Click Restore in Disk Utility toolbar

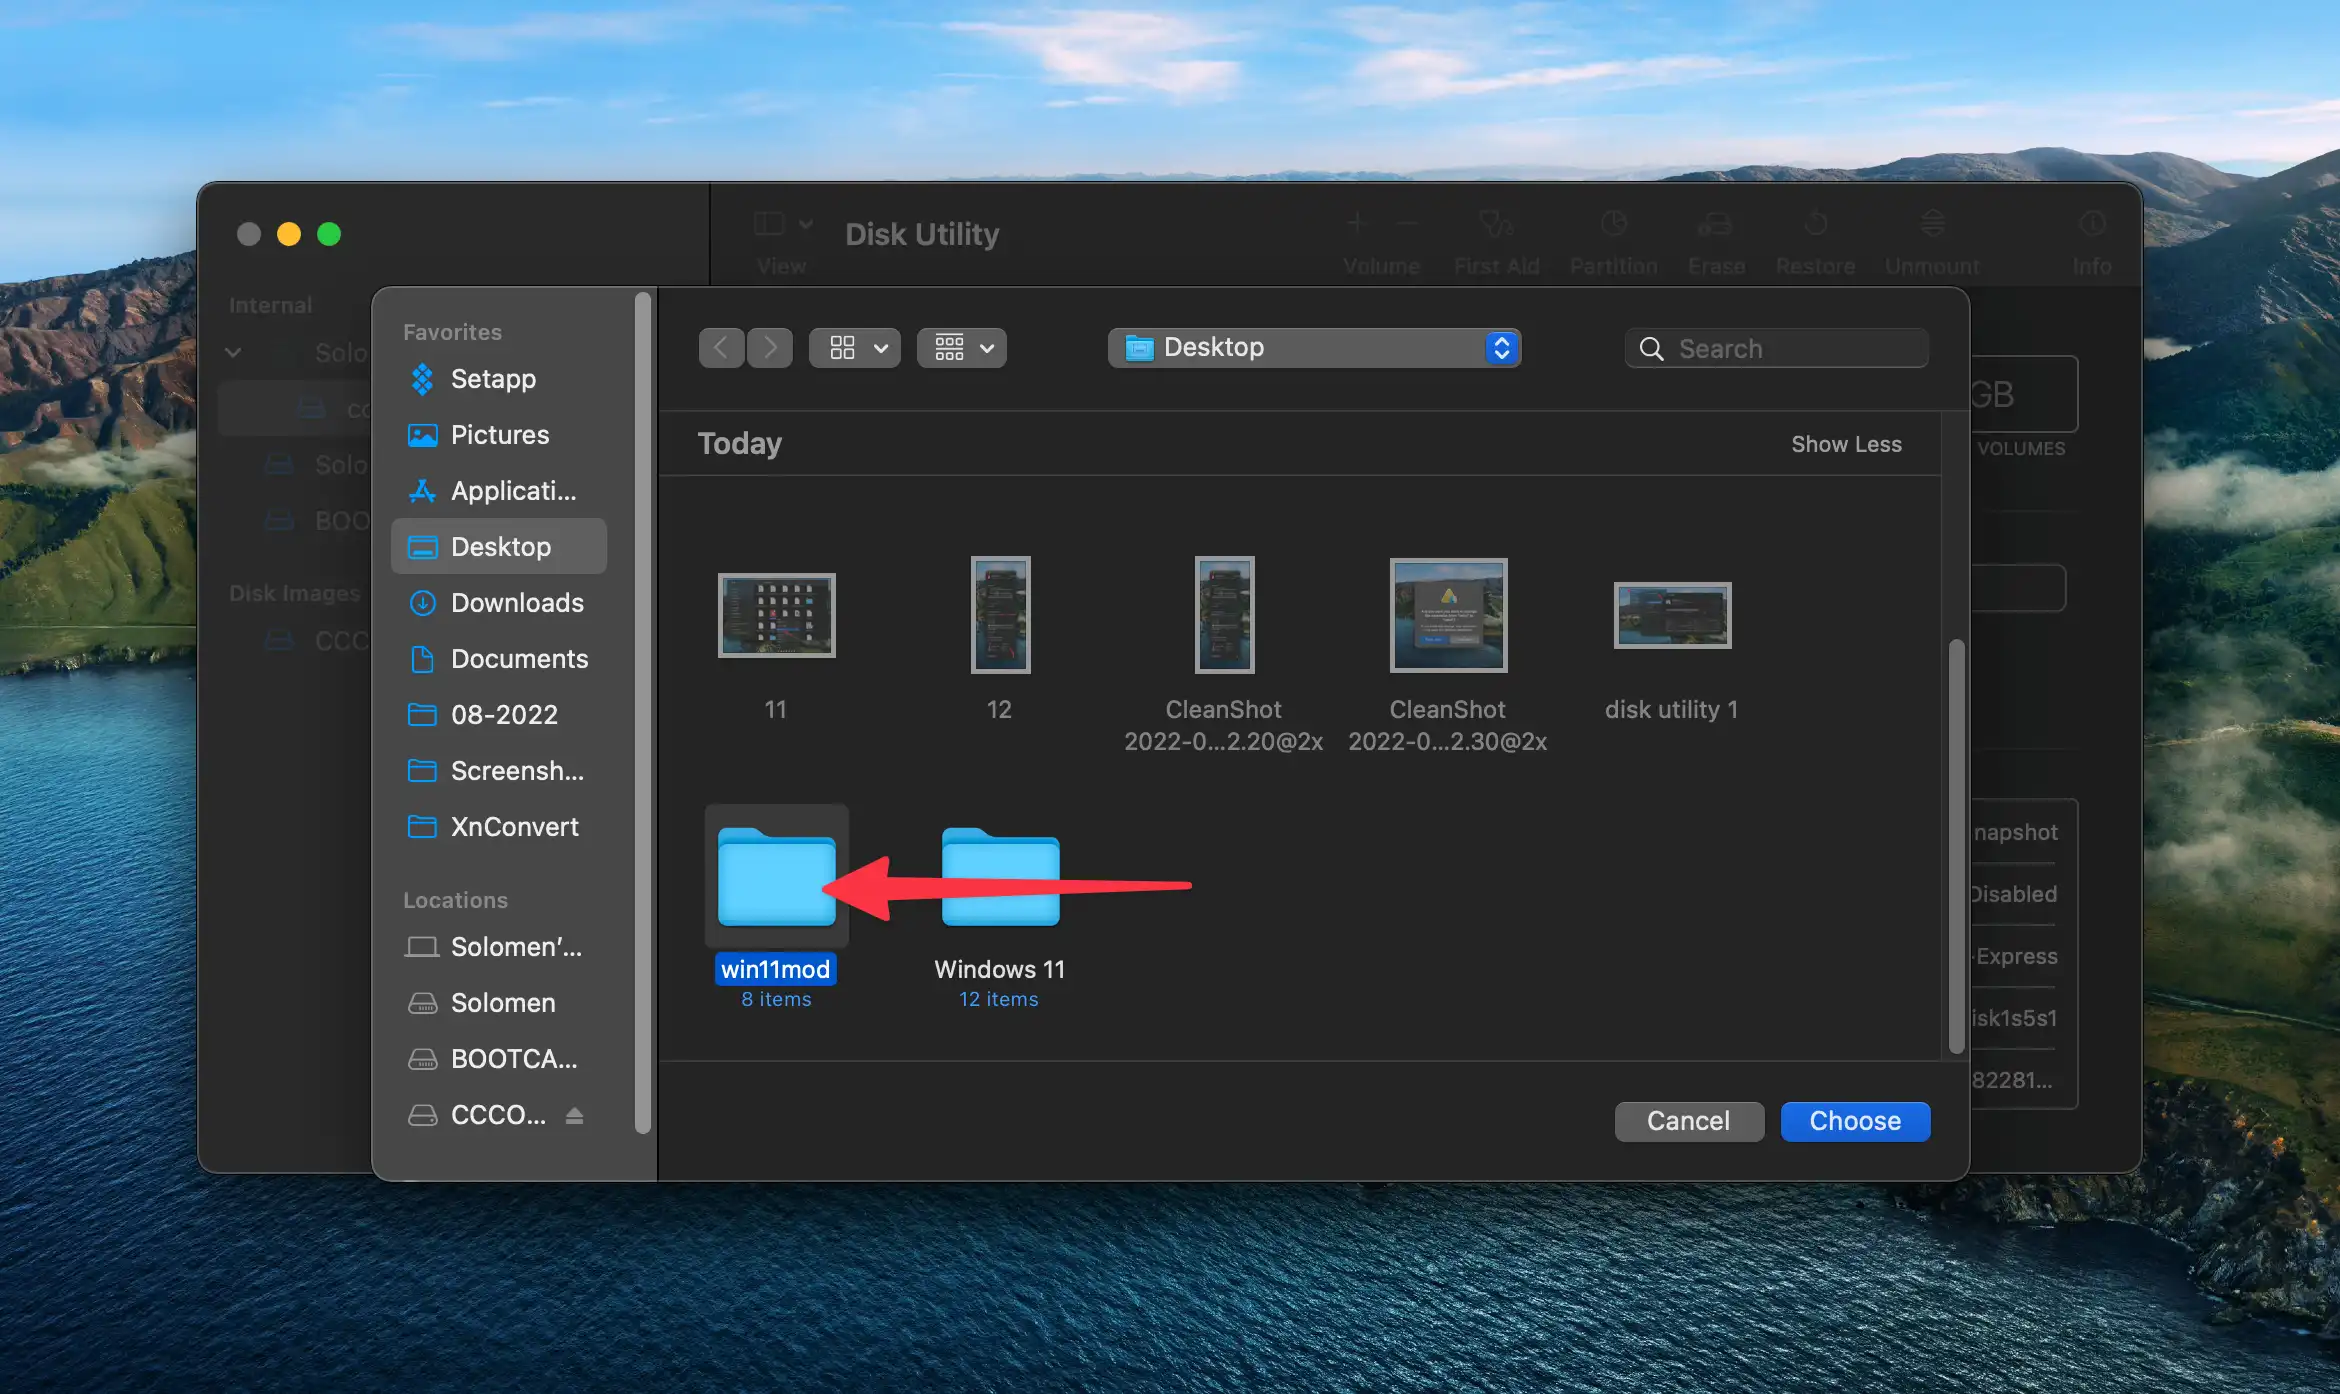coord(1815,240)
